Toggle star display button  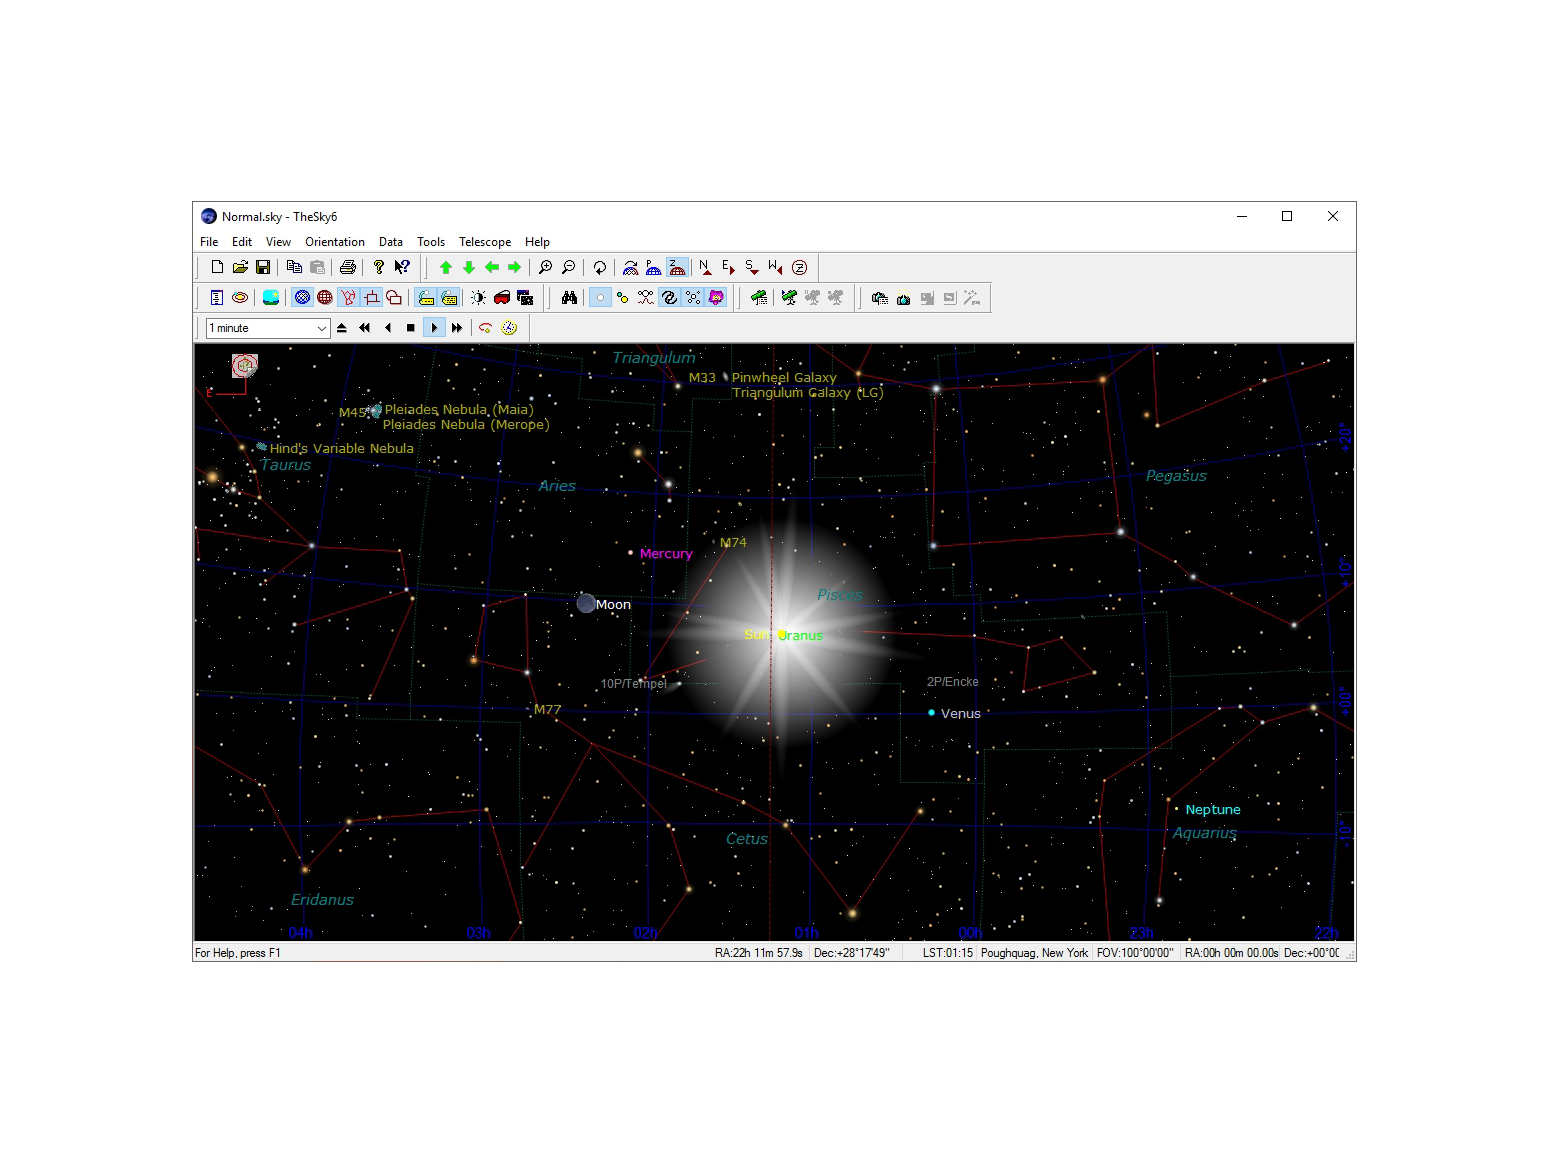click(600, 298)
